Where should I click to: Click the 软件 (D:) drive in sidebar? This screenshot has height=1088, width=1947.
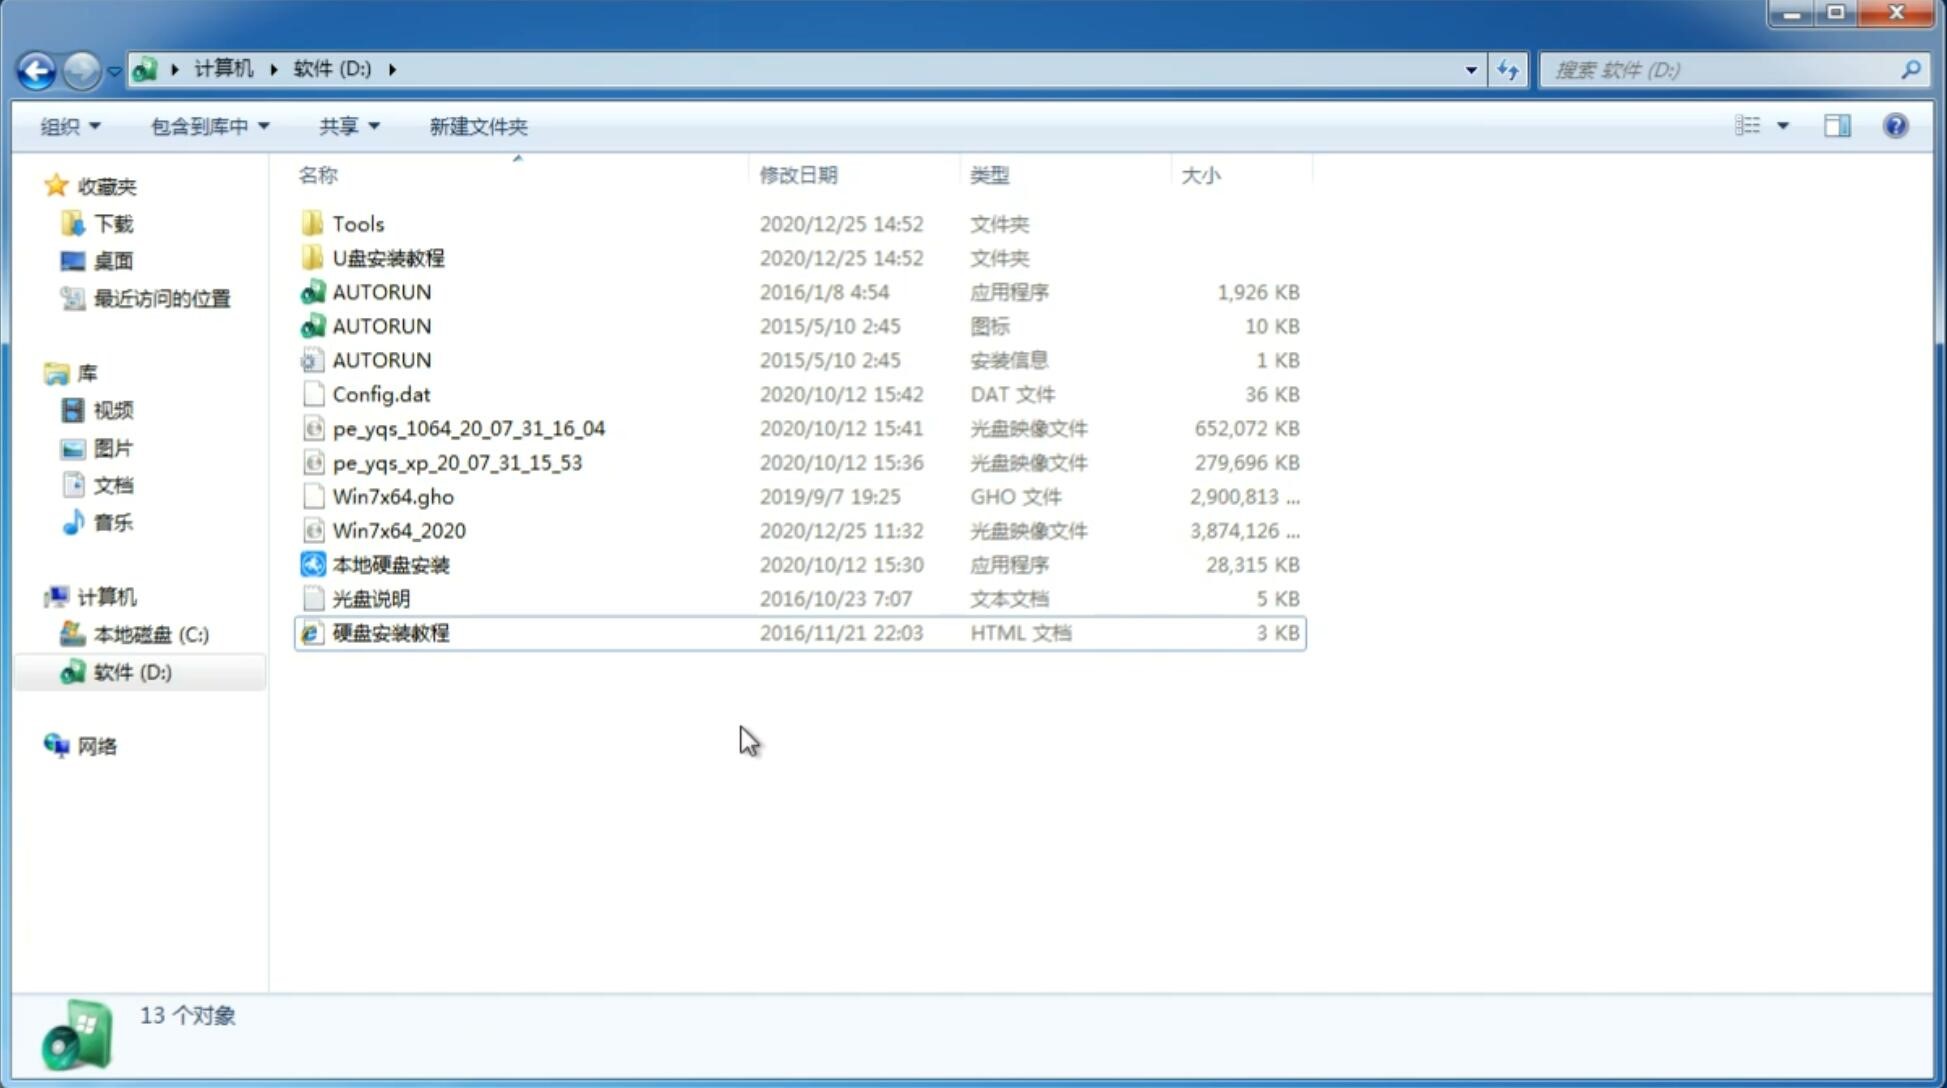pyautogui.click(x=131, y=671)
